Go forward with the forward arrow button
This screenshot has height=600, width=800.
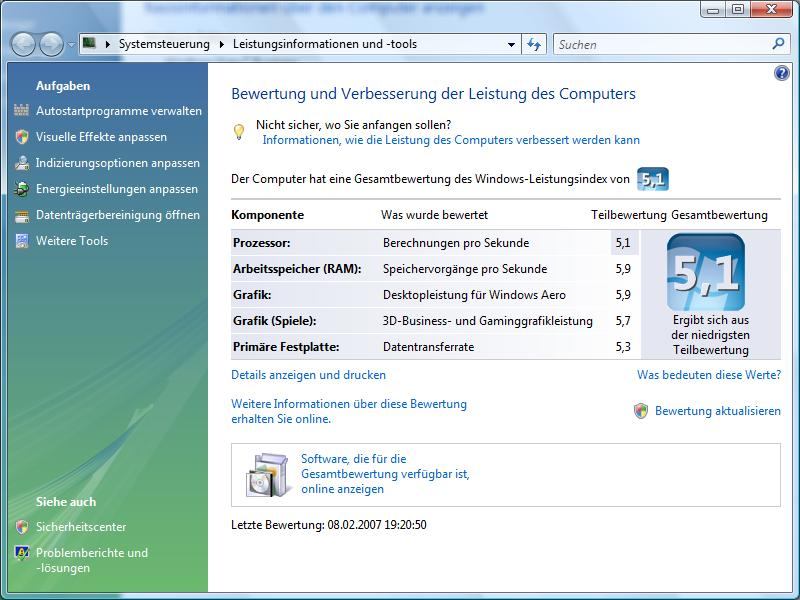(52, 44)
